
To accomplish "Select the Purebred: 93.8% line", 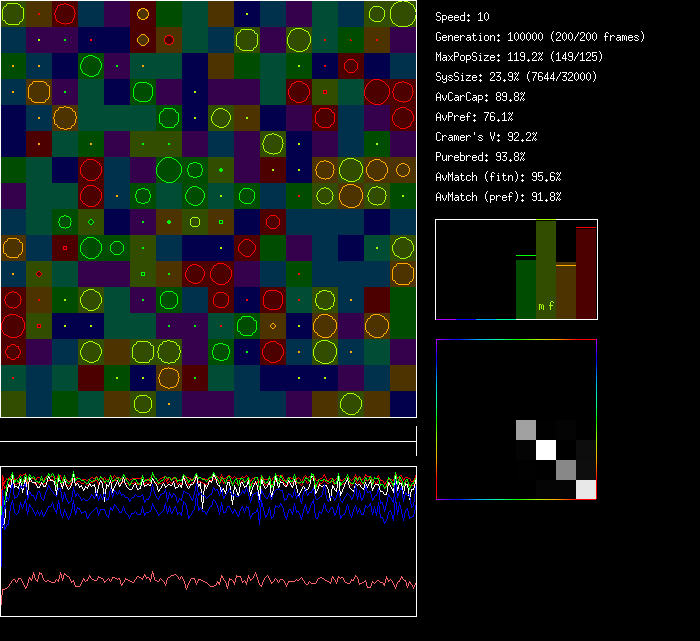I will pos(480,157).
